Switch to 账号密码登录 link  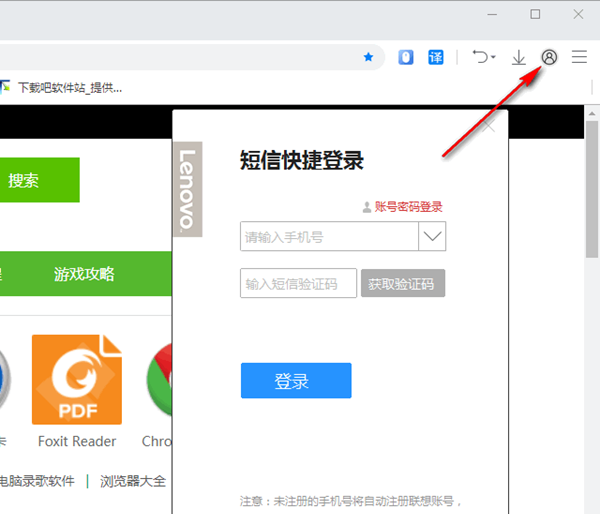click(408, 207)
